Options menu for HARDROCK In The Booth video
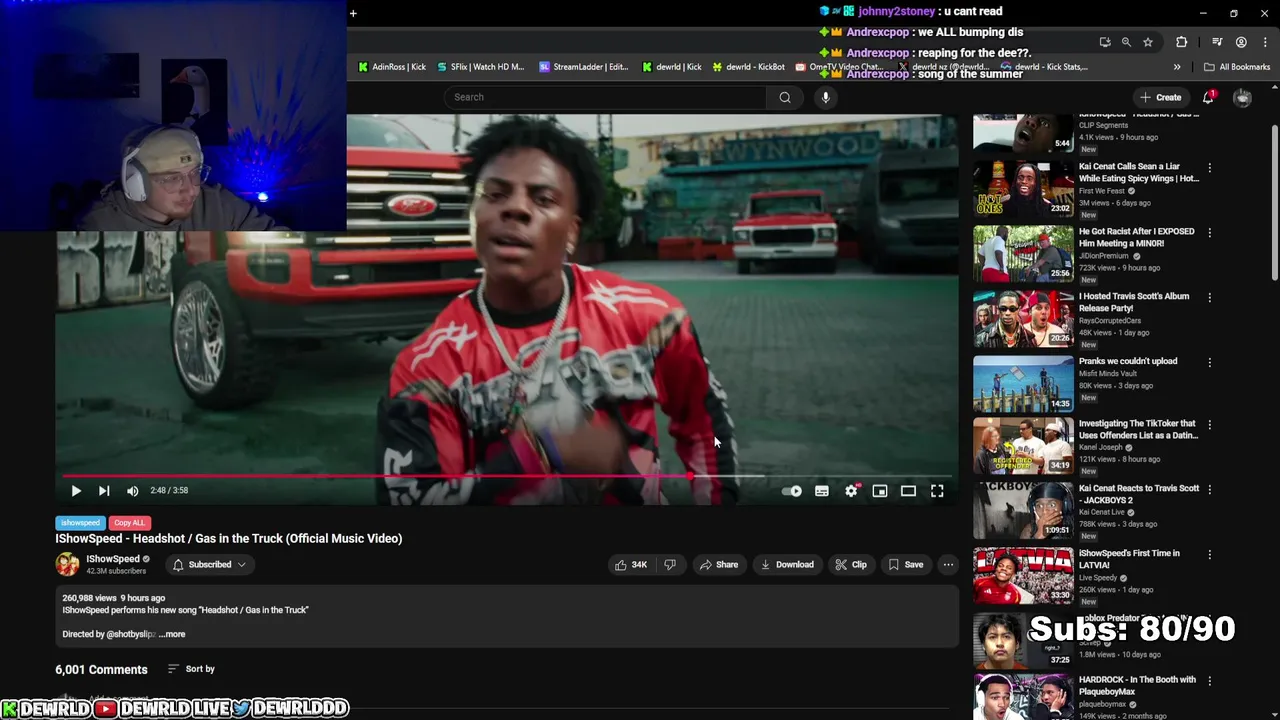The height and width of the screenshot is (720, 1280). click(x=1210, y=682)
